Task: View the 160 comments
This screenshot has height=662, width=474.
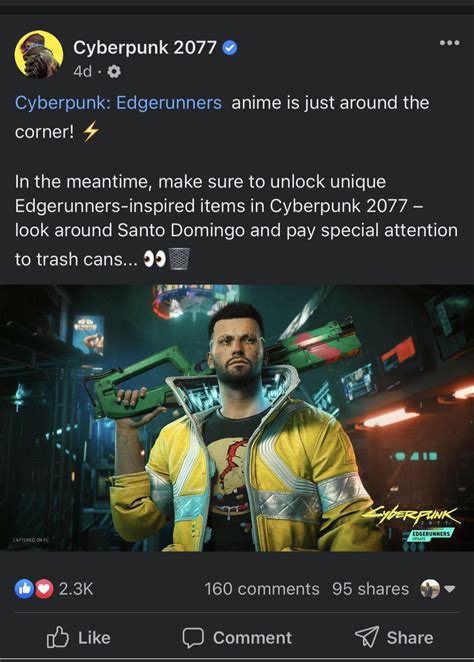Action: click(x=262, y=589)
